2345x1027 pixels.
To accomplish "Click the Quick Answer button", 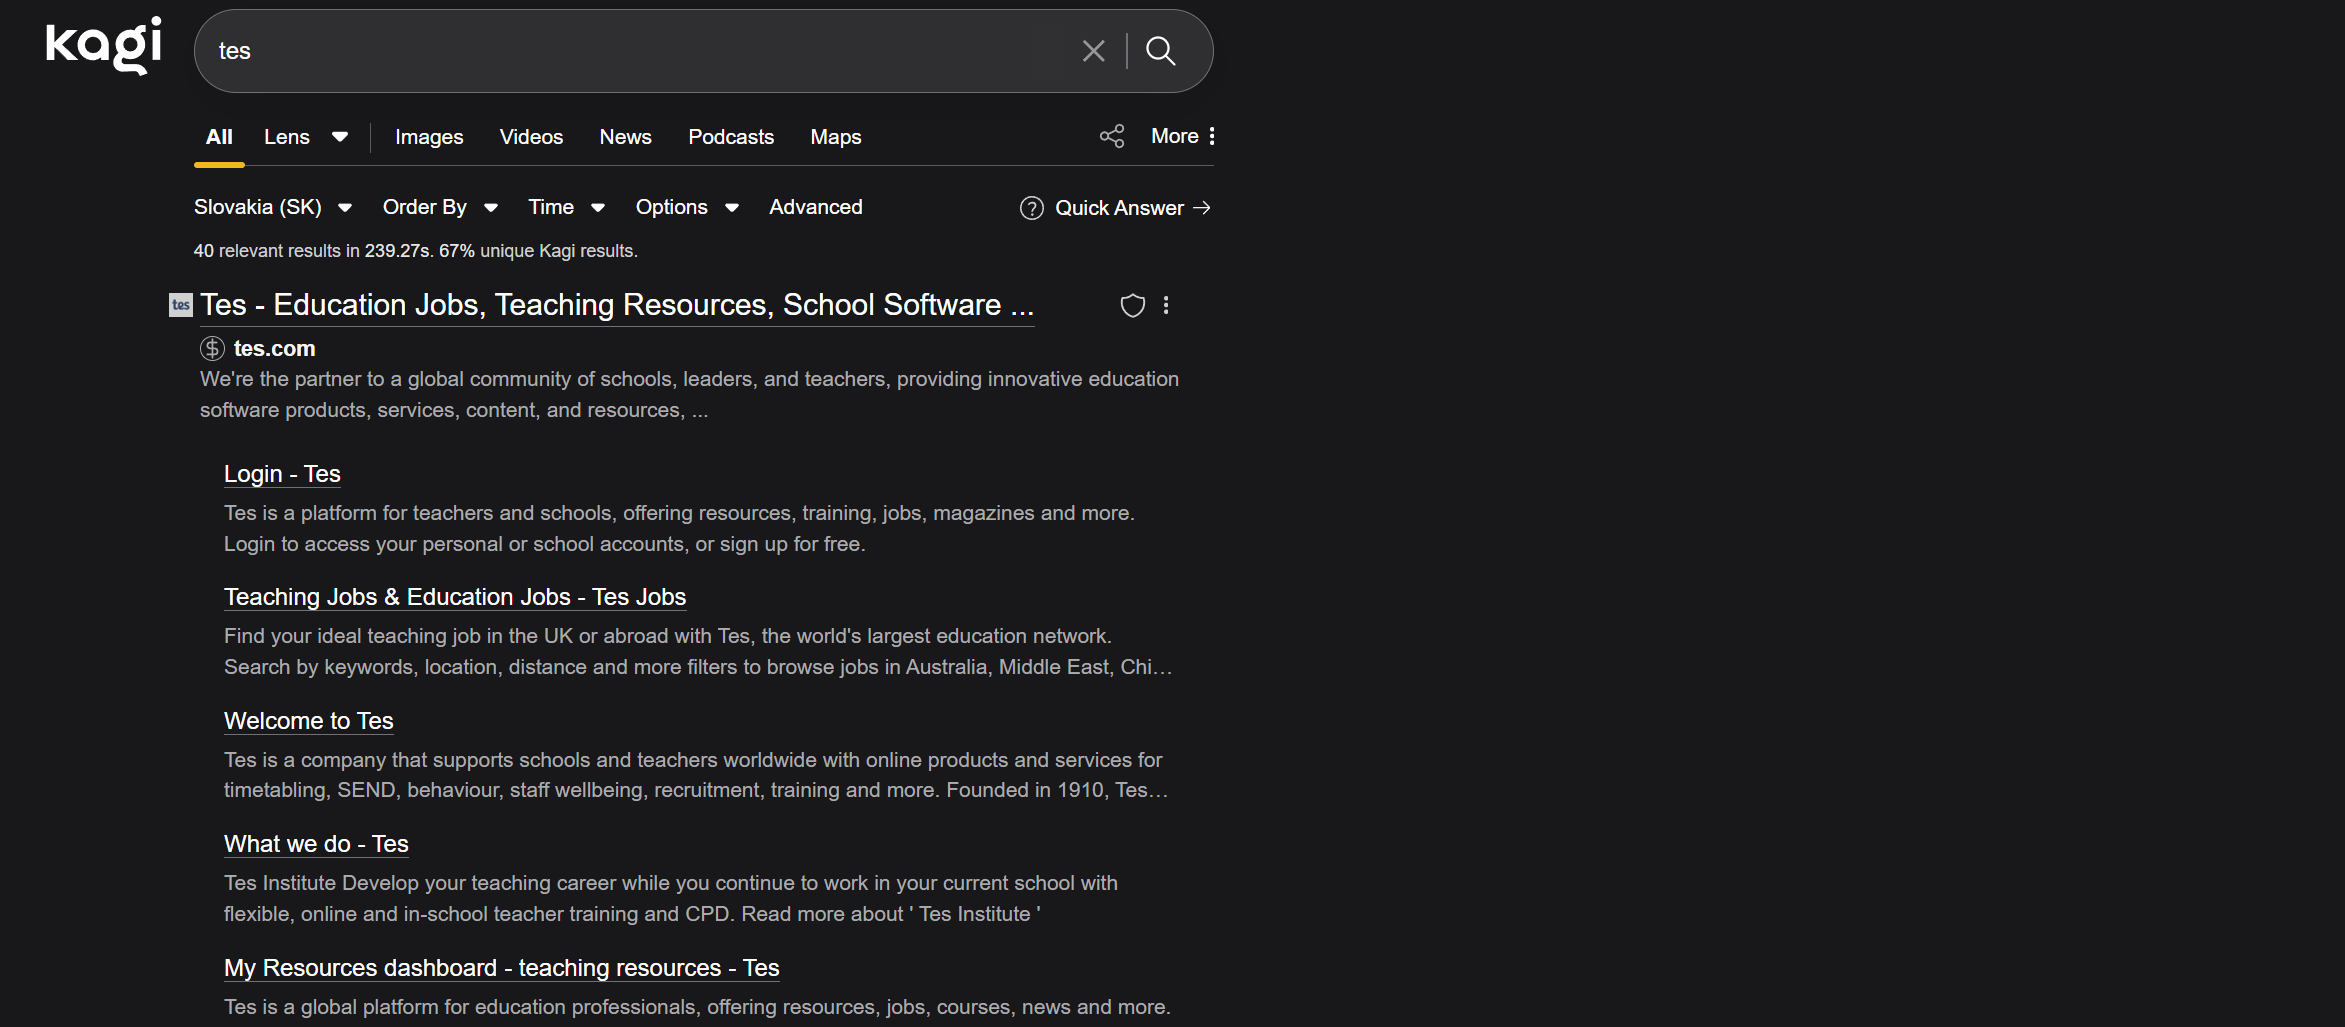I will pyautogui.click(x=1115, y=208).
